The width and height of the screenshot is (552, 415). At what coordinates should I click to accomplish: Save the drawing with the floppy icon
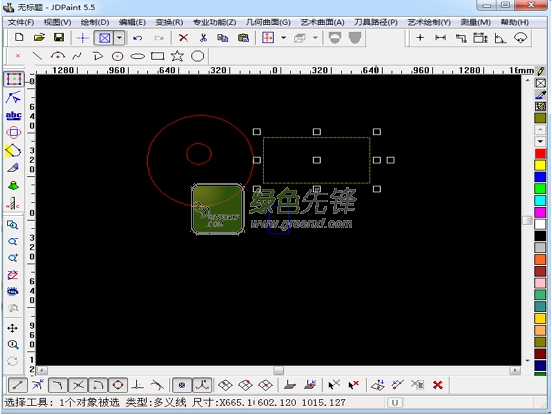(x=59, y=37)
